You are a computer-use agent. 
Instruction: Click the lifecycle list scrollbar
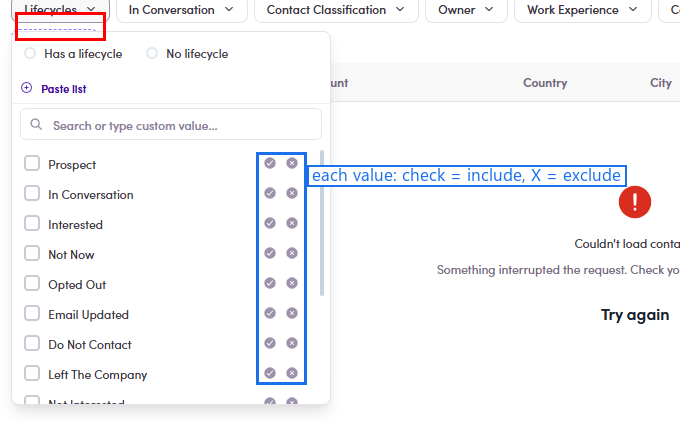tap(322, 223)
